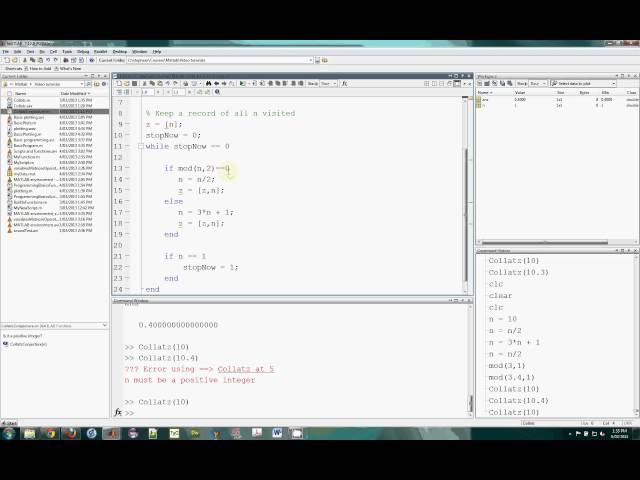Click the Shortcuts label

[12, 69]
